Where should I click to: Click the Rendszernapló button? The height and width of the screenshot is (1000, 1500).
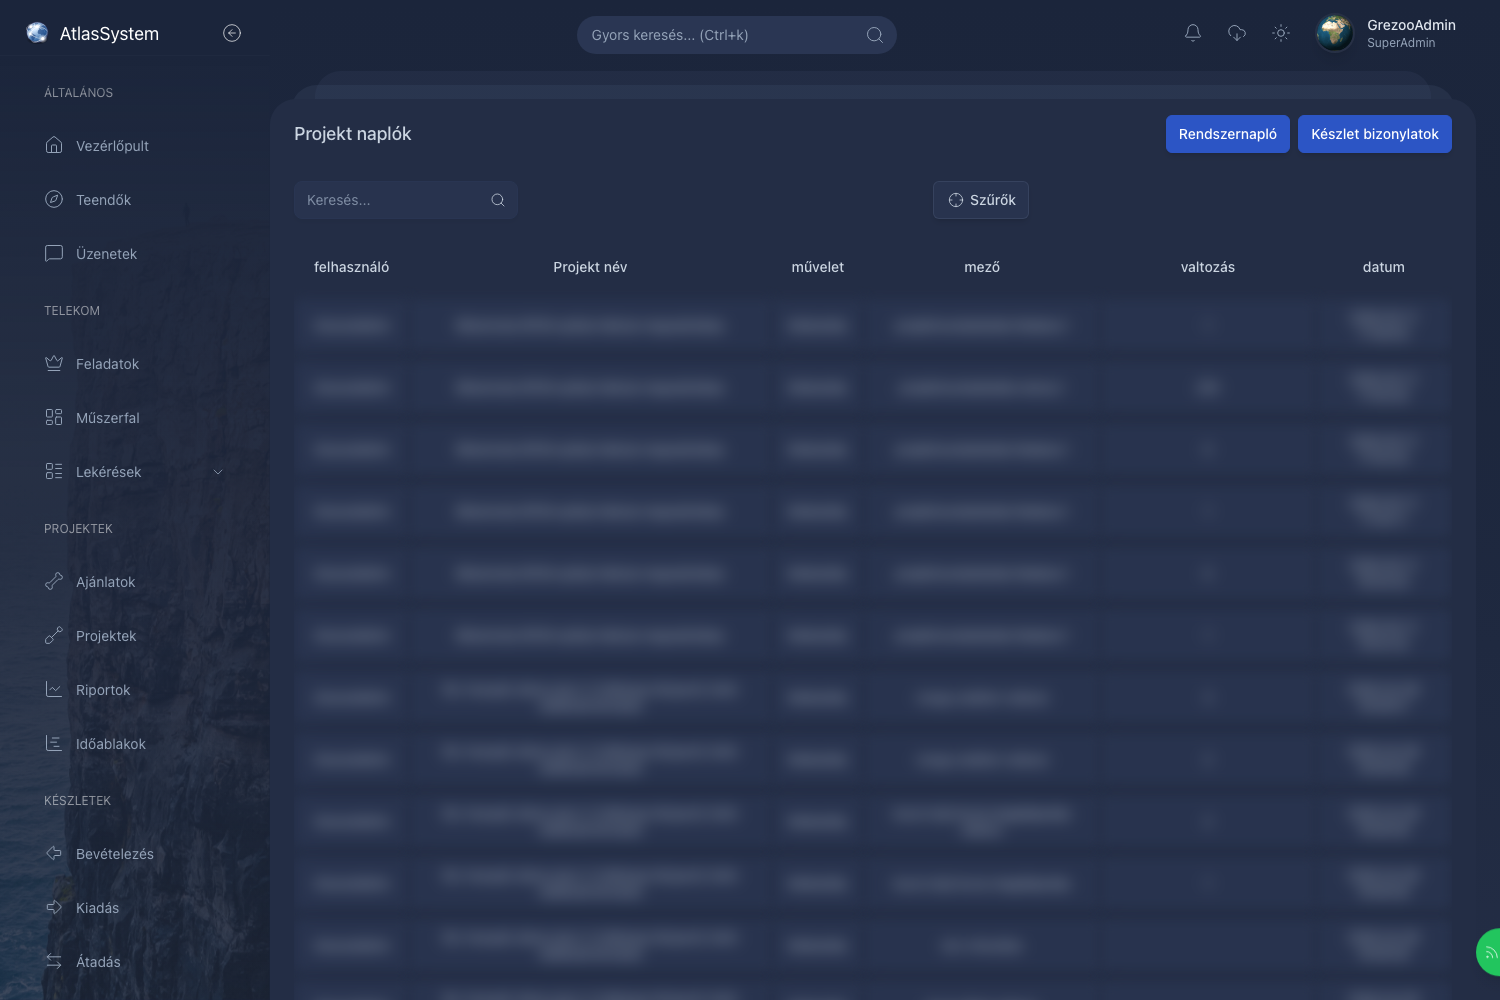(1228, 134)
